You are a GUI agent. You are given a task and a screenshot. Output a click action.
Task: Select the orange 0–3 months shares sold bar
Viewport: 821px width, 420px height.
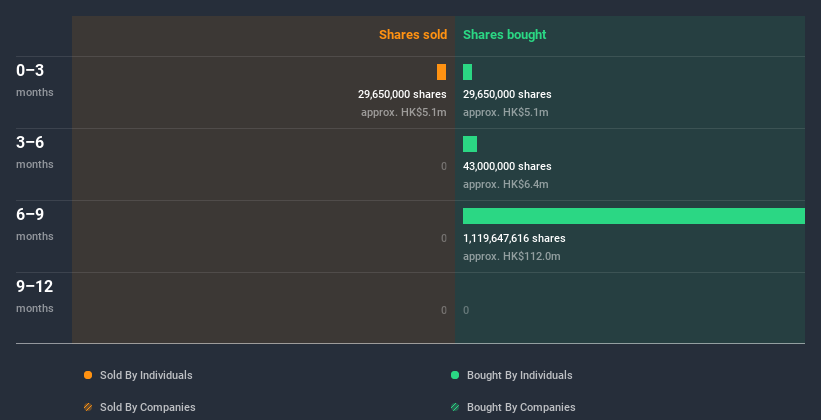pos(441,72)
